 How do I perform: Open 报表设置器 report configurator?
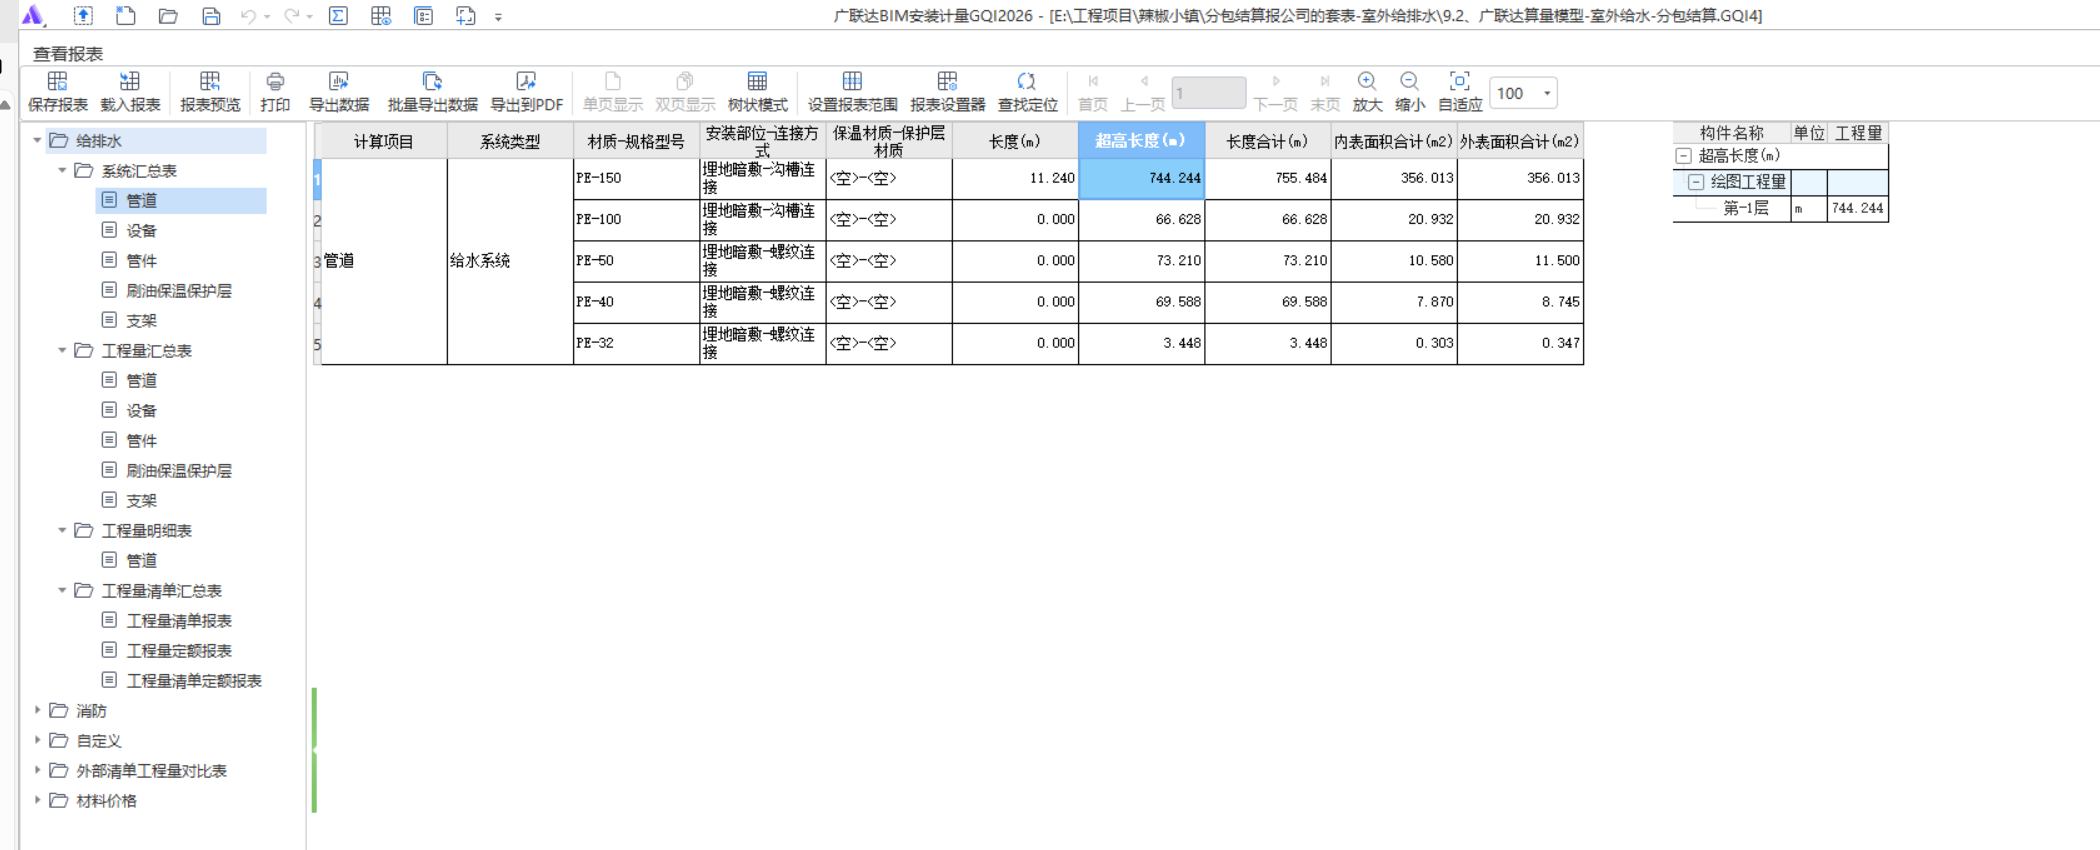(947, 92)
